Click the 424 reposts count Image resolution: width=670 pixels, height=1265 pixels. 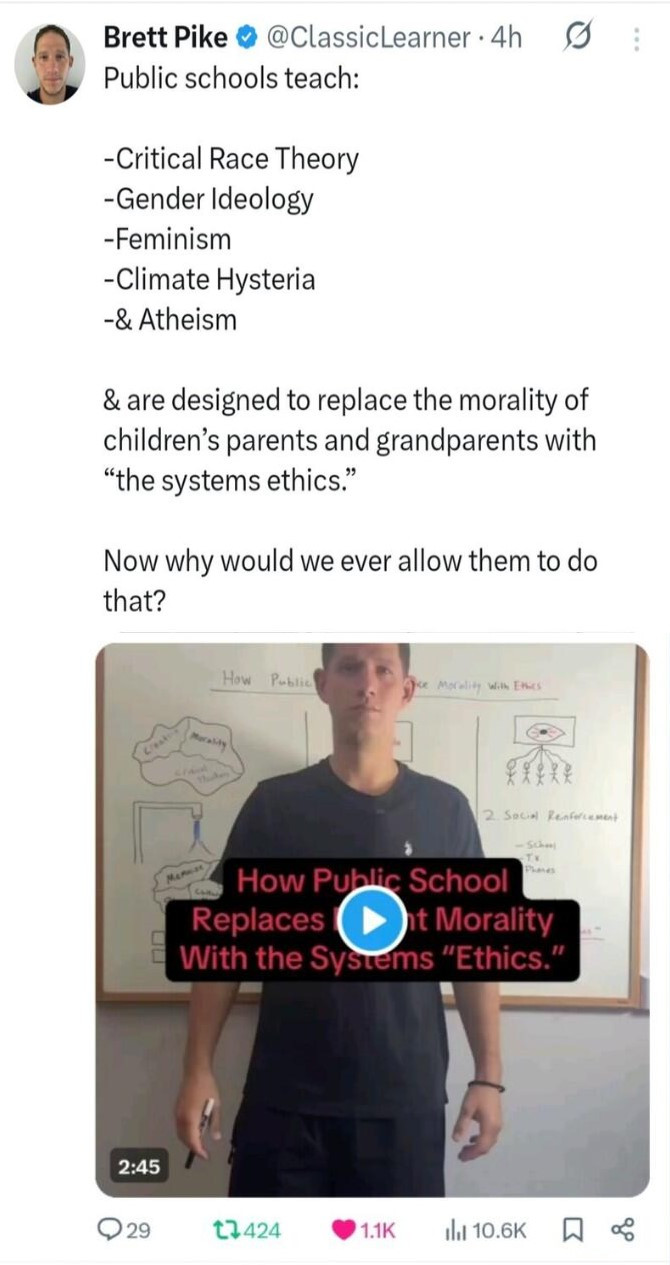point(263,1231)
